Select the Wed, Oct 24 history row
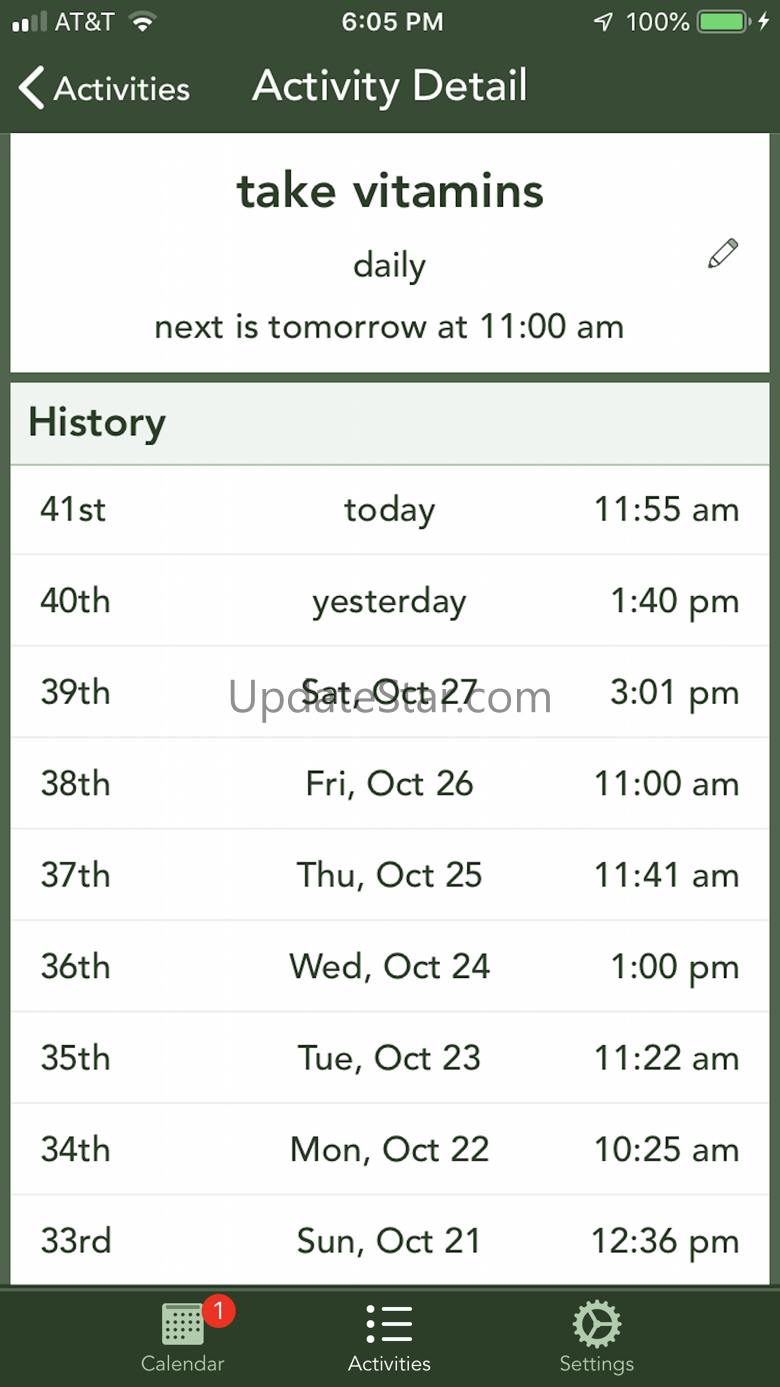780x1387 pixels. [x=389, y=967]
